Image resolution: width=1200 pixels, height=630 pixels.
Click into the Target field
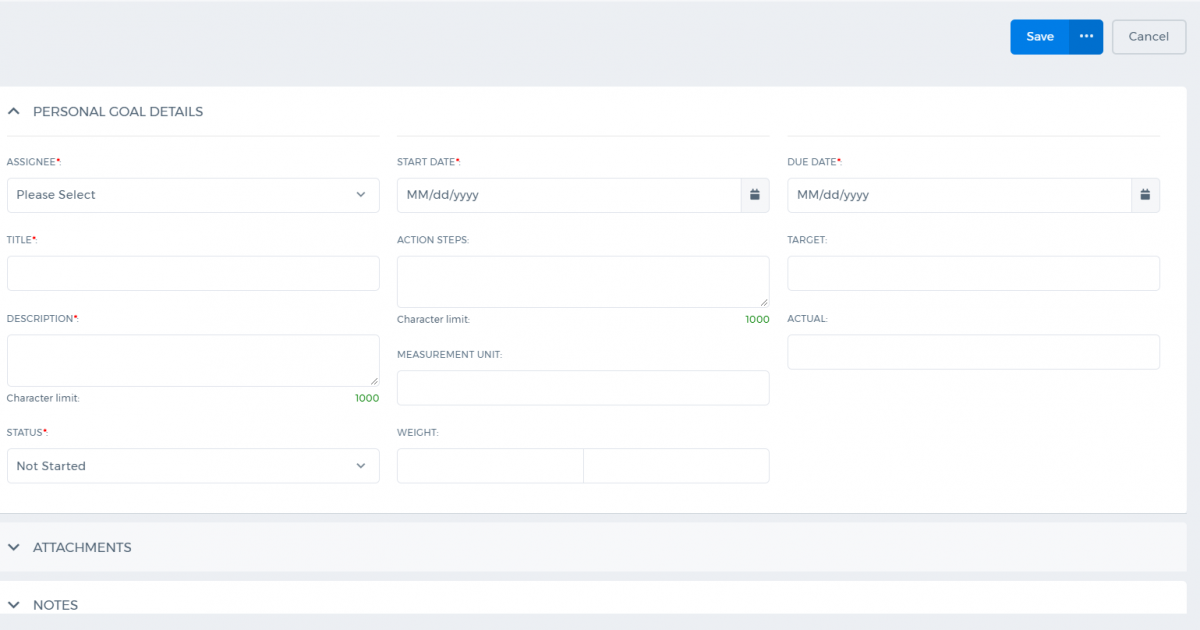click(x=974, y=273)
